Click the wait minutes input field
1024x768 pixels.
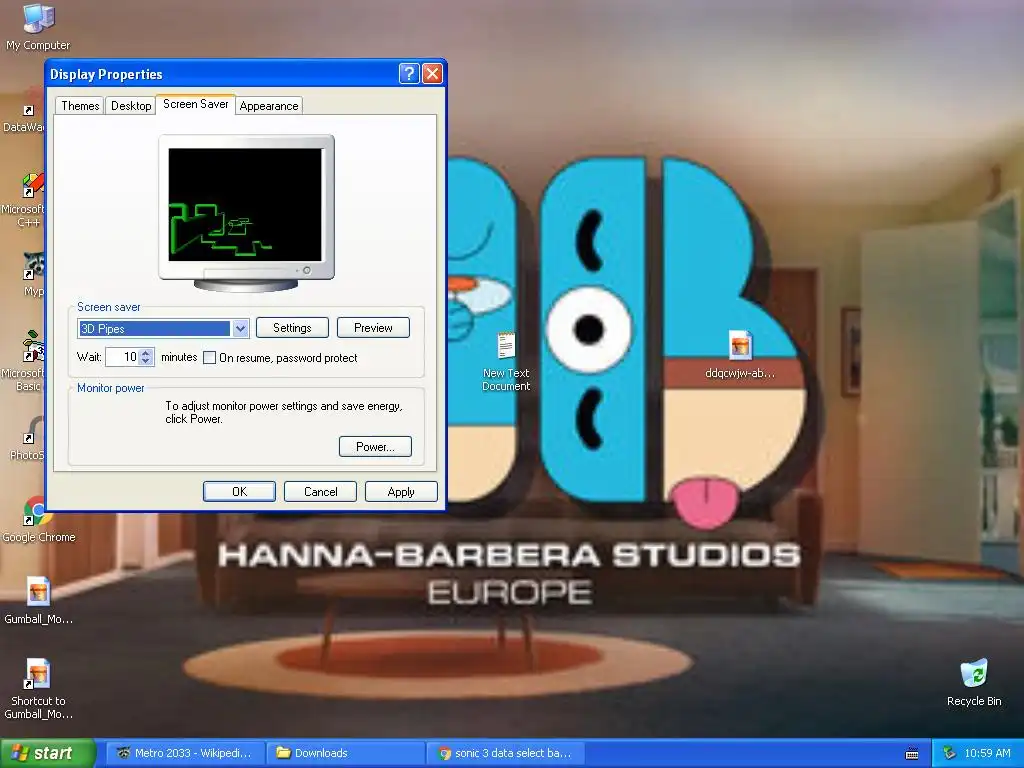[x=123, y=357]
